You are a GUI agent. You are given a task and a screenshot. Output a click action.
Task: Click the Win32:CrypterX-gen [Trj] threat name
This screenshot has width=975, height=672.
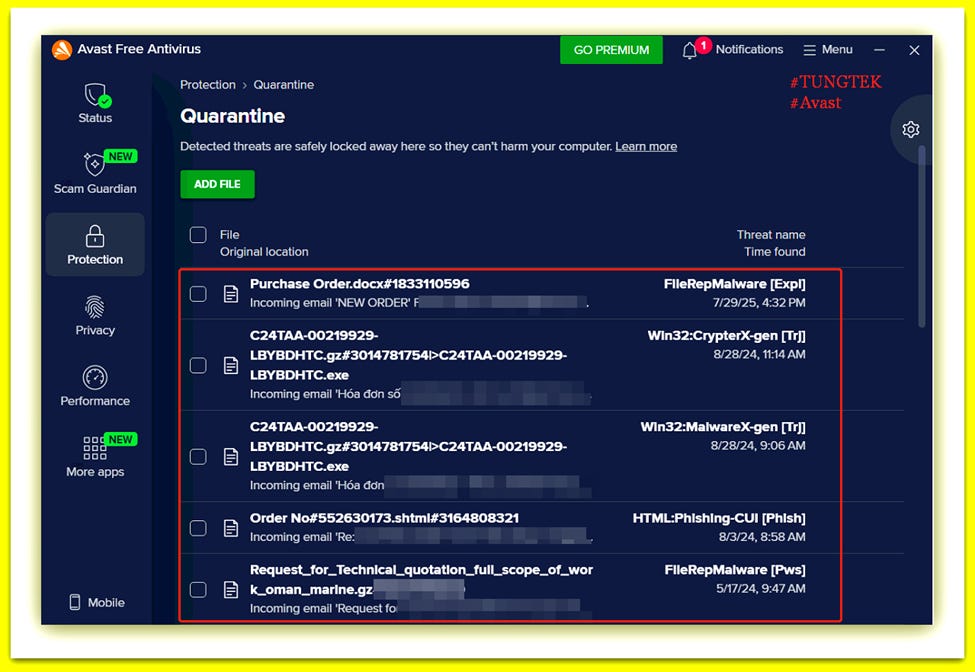point(726,336)
